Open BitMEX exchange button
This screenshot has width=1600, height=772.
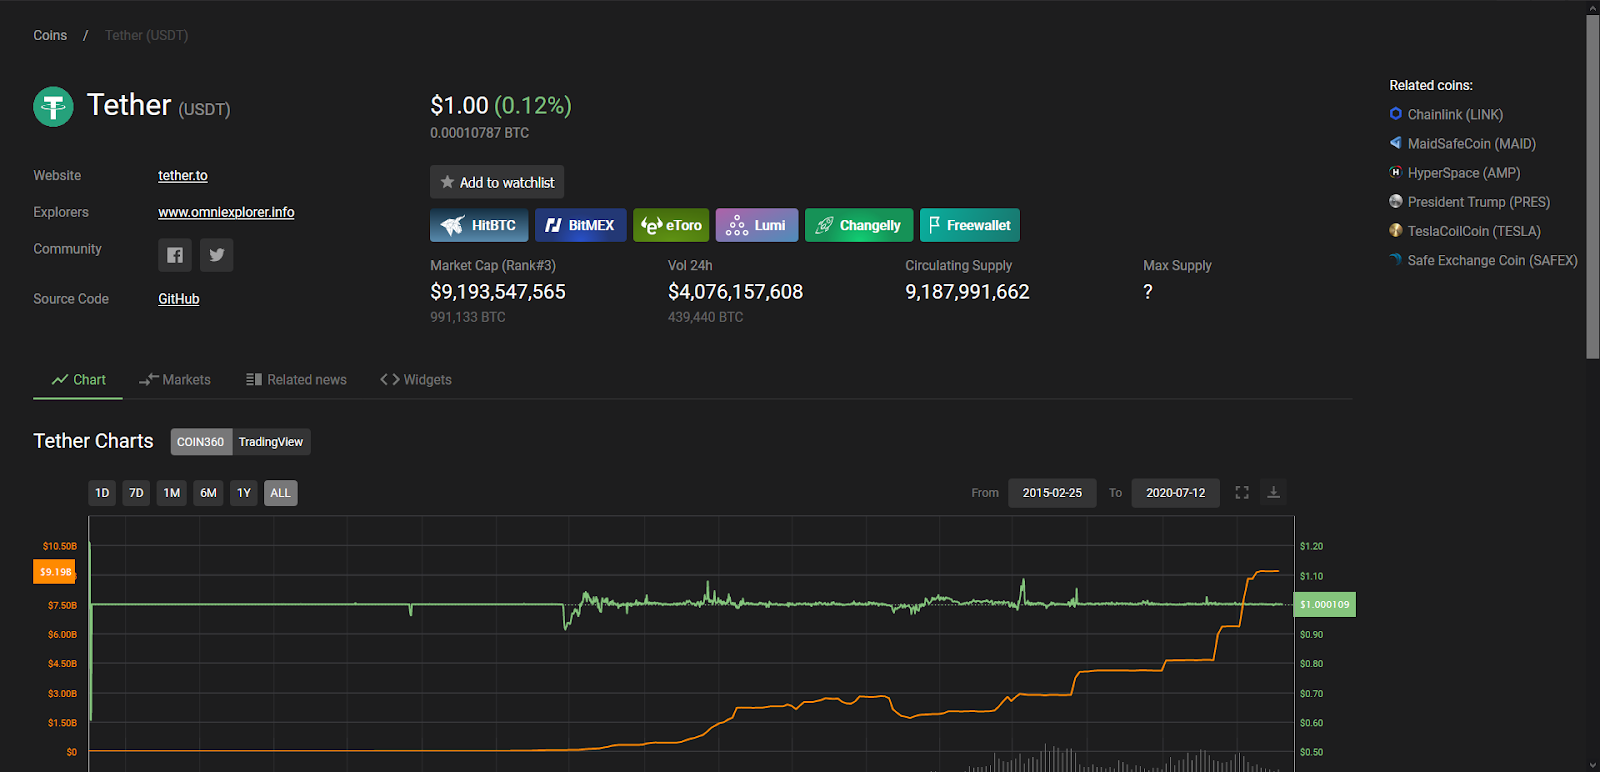pyautogui.click(x=581, y=225)
